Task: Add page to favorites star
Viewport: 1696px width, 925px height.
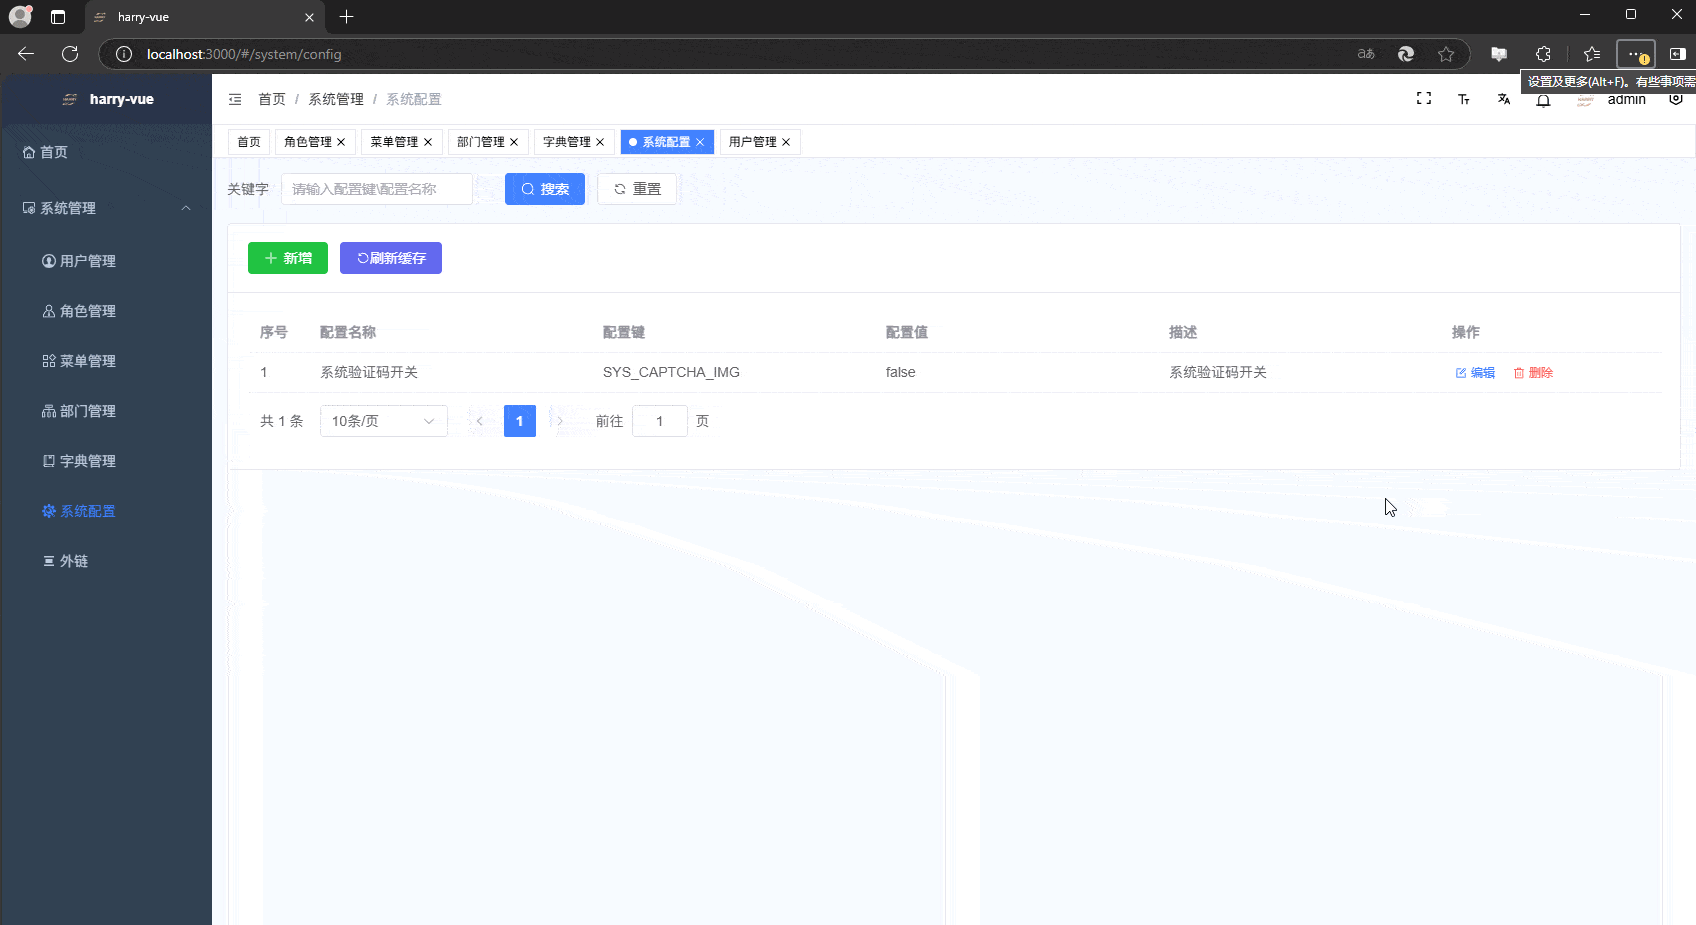Action: click(x=1446, y=54)
